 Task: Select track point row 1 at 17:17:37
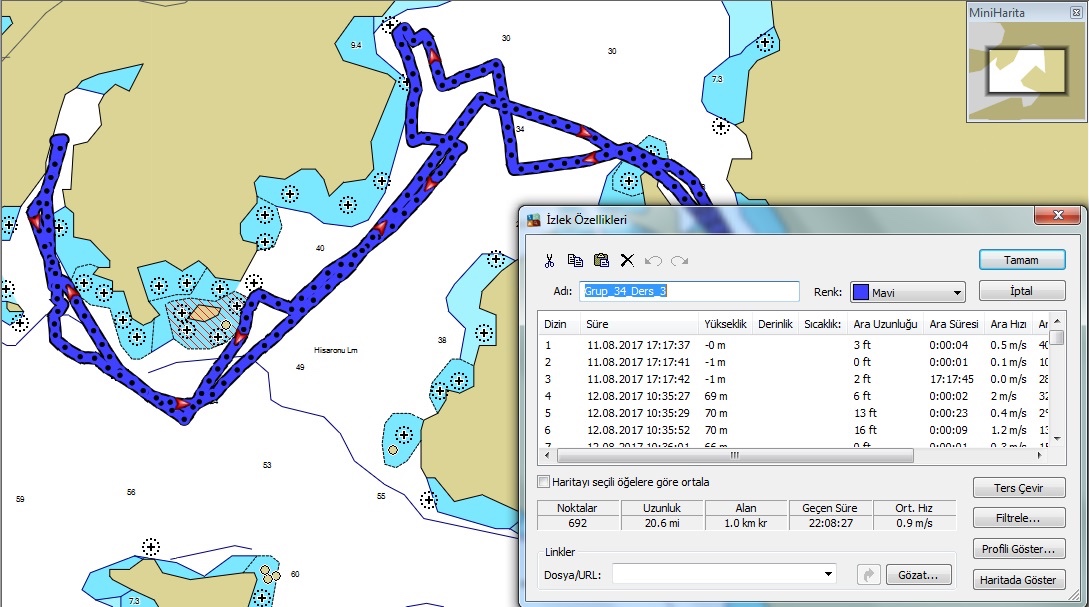[x=795, y=345]
